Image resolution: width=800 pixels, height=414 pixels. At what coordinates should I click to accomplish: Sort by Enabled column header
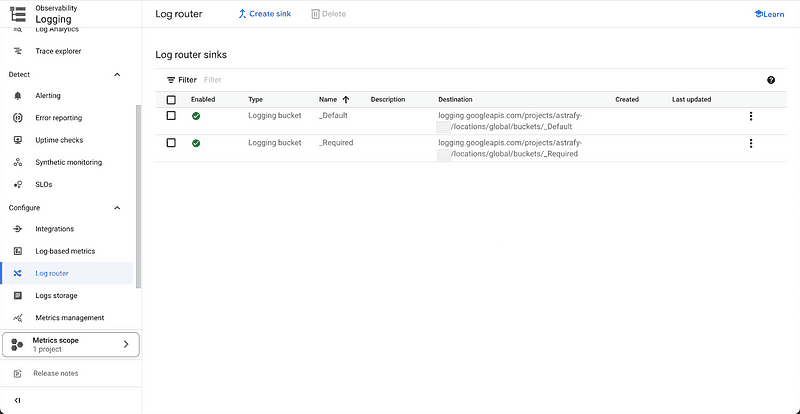point(203,100)
